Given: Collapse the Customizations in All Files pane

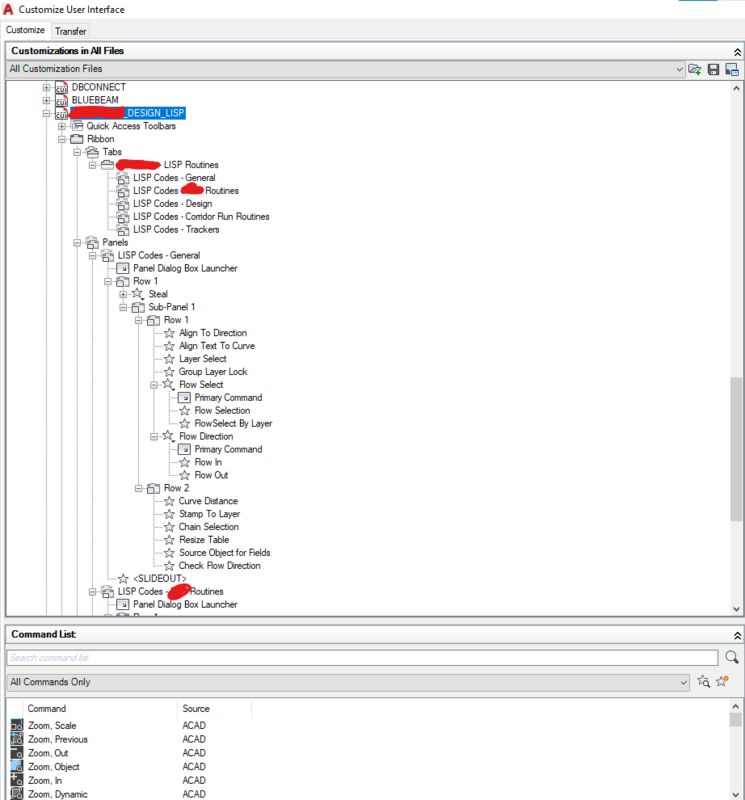Looking at the screenshot, I should pos(737,52).
